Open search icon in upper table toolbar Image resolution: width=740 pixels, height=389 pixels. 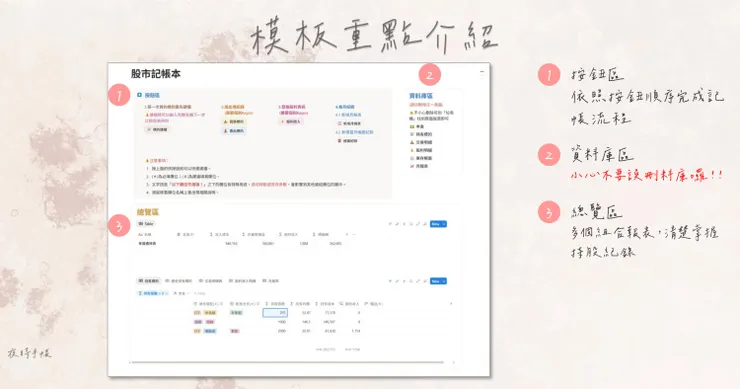[411, 224]
